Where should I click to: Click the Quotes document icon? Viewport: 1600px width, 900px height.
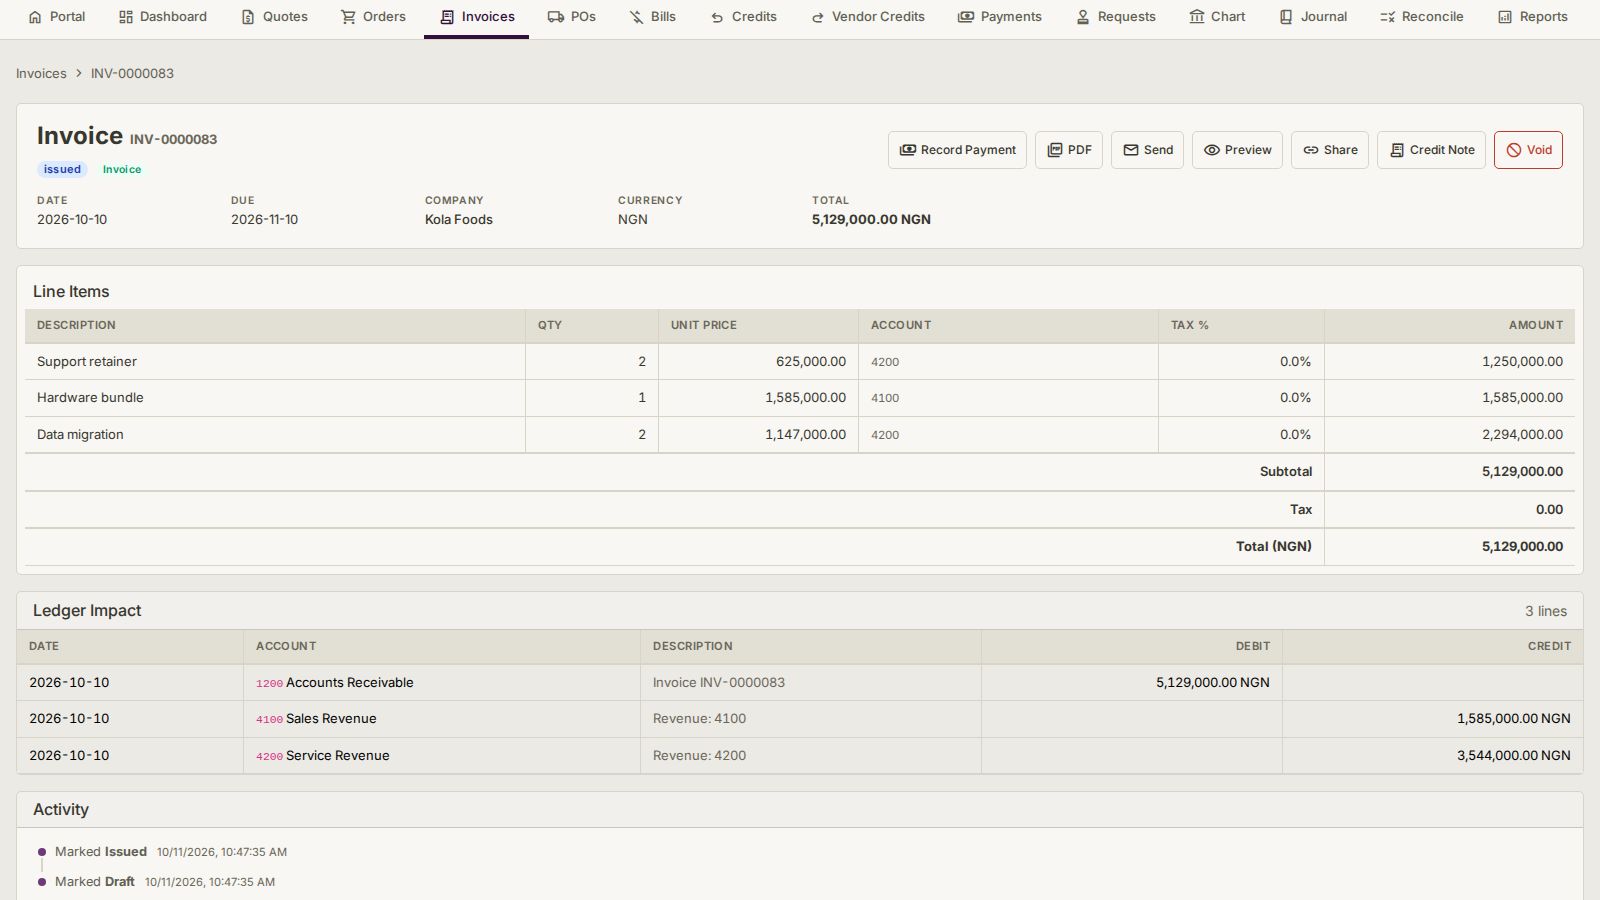248,17
